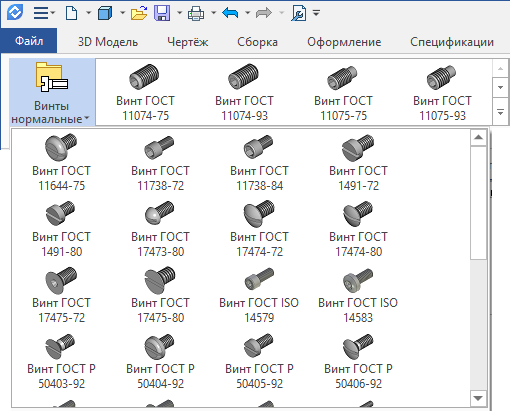Viewport: 510px width, 411px height.
Task: Open the Файл tab
Action: click(29, 41)
